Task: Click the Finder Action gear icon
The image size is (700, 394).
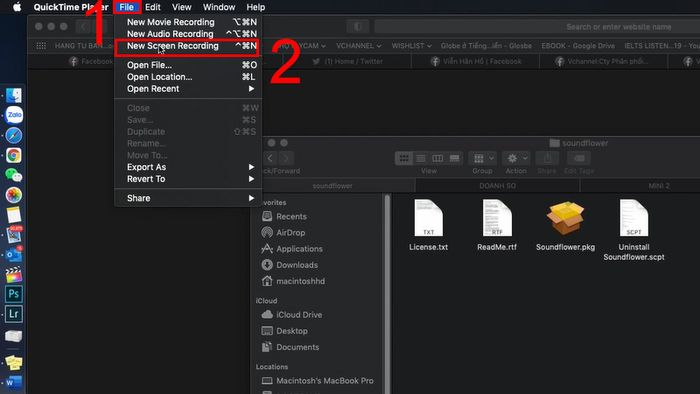Action: 516,158
